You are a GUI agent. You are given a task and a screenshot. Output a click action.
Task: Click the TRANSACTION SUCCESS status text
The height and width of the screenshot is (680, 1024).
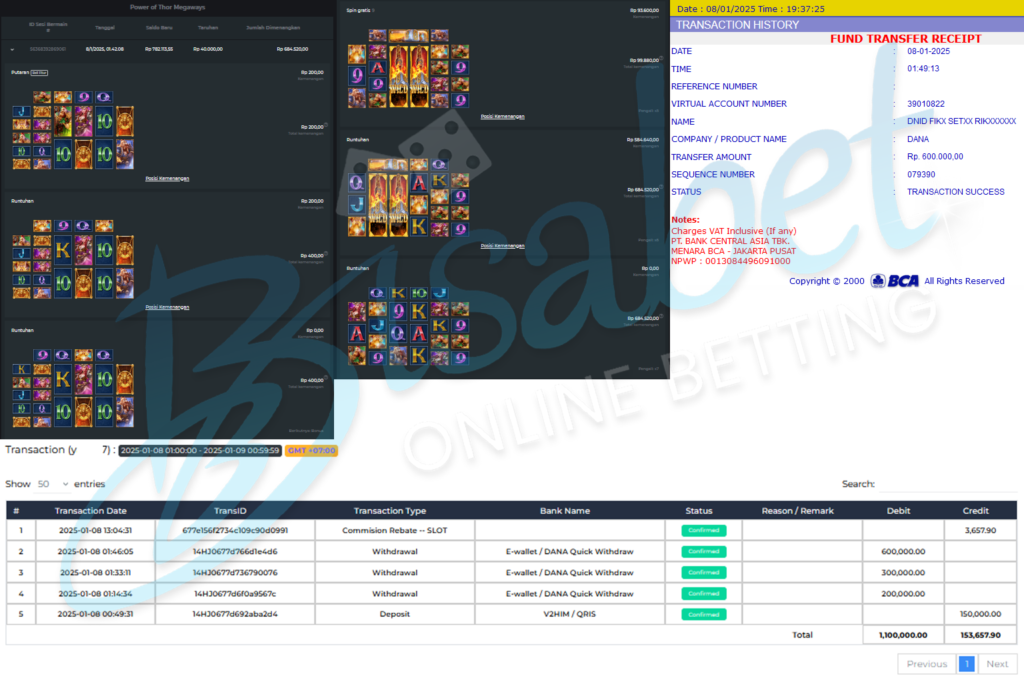coord(955,192)
